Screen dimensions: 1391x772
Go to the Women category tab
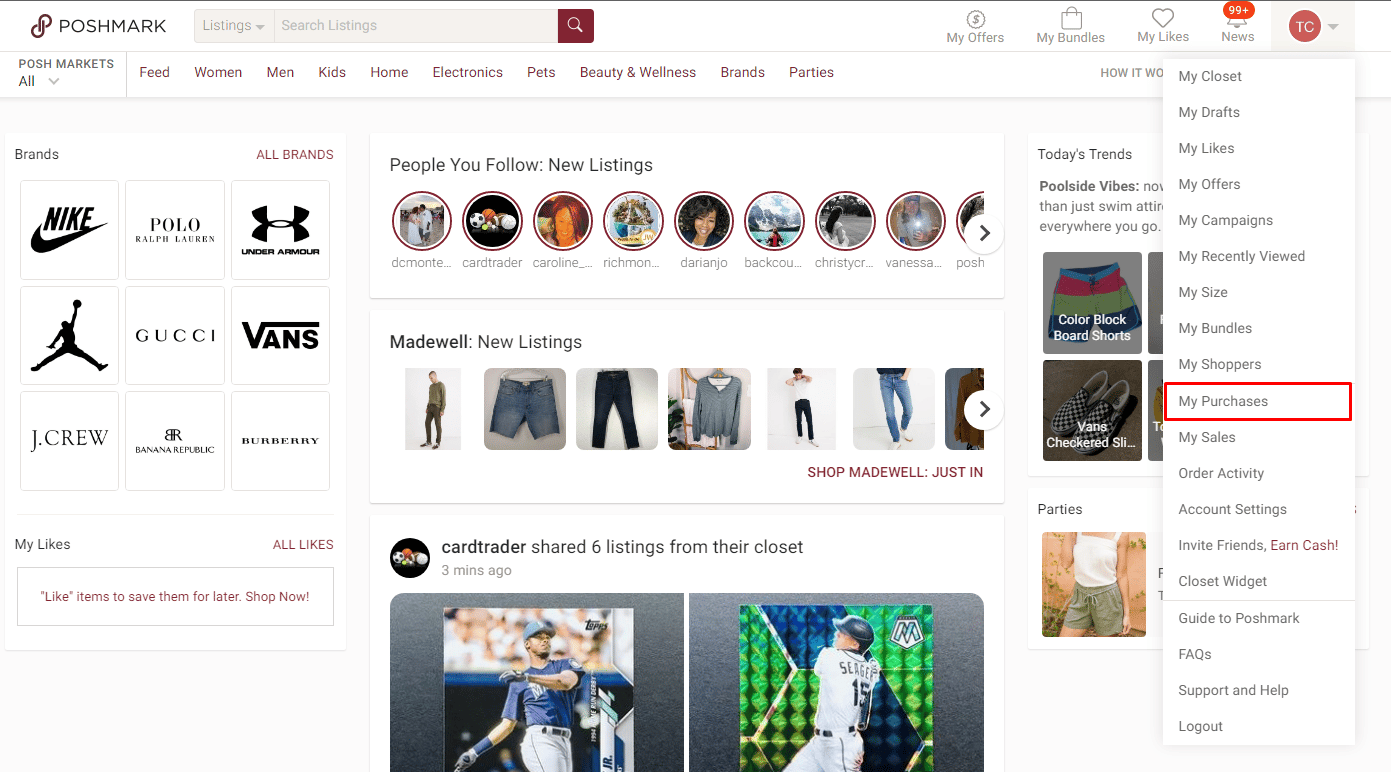[x=218, y=72]
